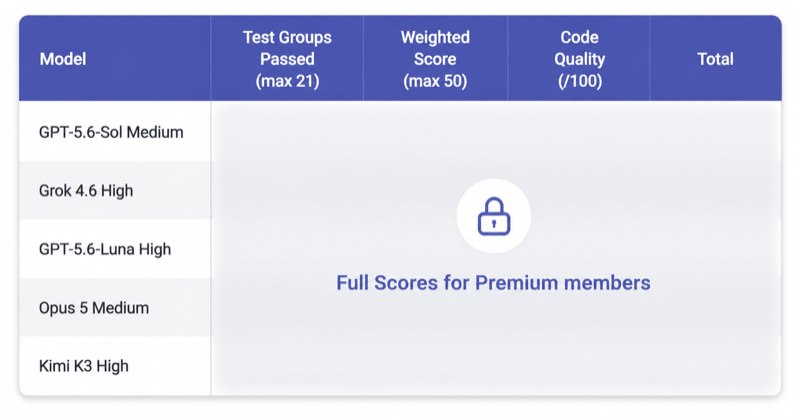Click the Total column header
The image size is (800, 420).
(715, 59)
